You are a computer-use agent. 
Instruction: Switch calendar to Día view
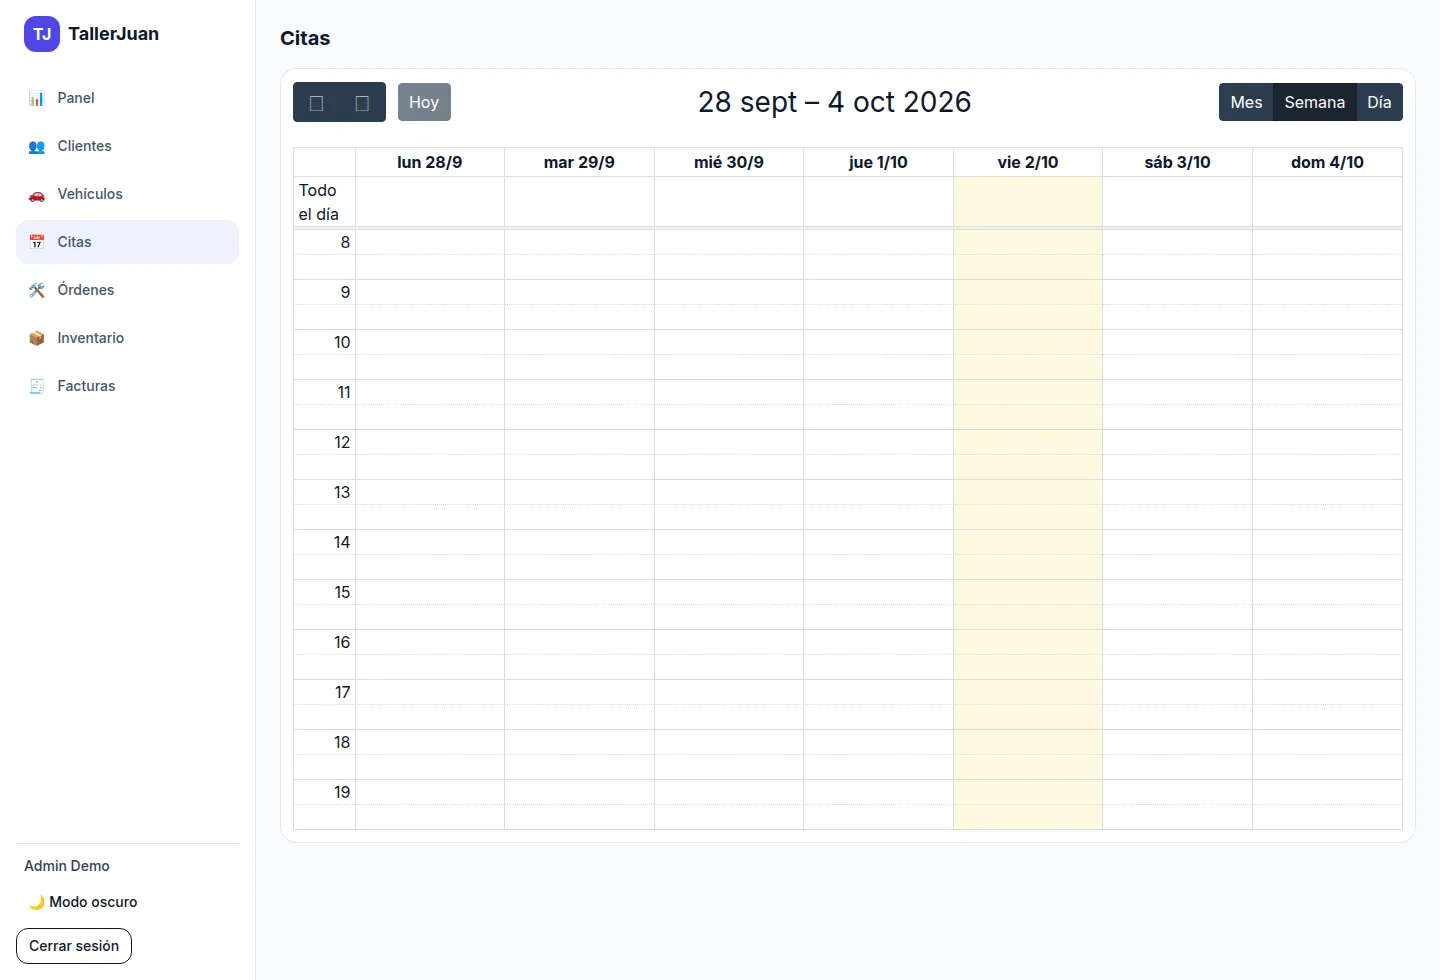pyautogui.click(x=1379, y=102)
